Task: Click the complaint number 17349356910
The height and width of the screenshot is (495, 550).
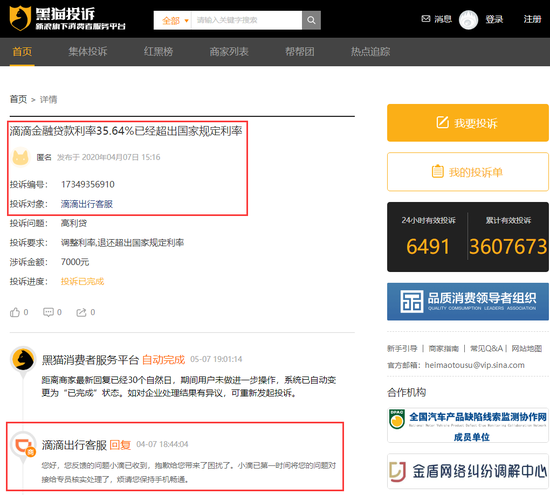Action: click(88, 184)
